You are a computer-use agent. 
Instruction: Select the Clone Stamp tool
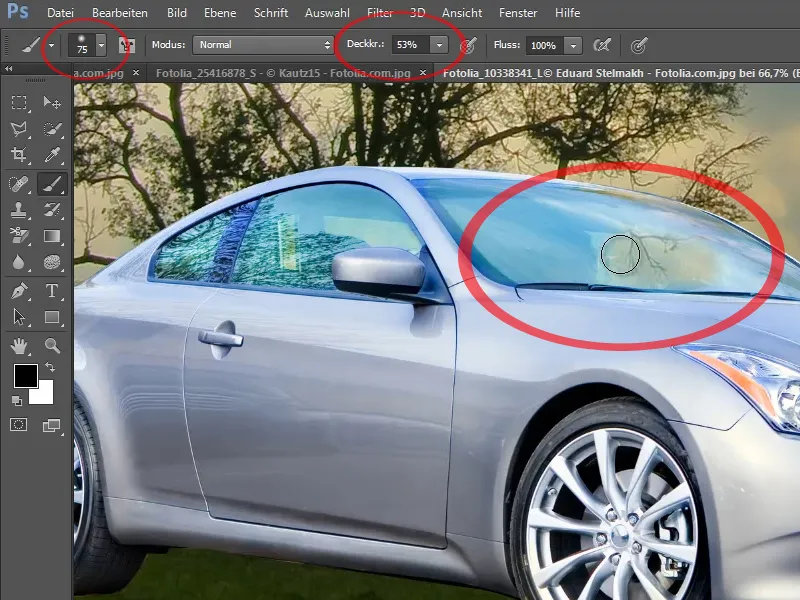[x=19, y=210]
